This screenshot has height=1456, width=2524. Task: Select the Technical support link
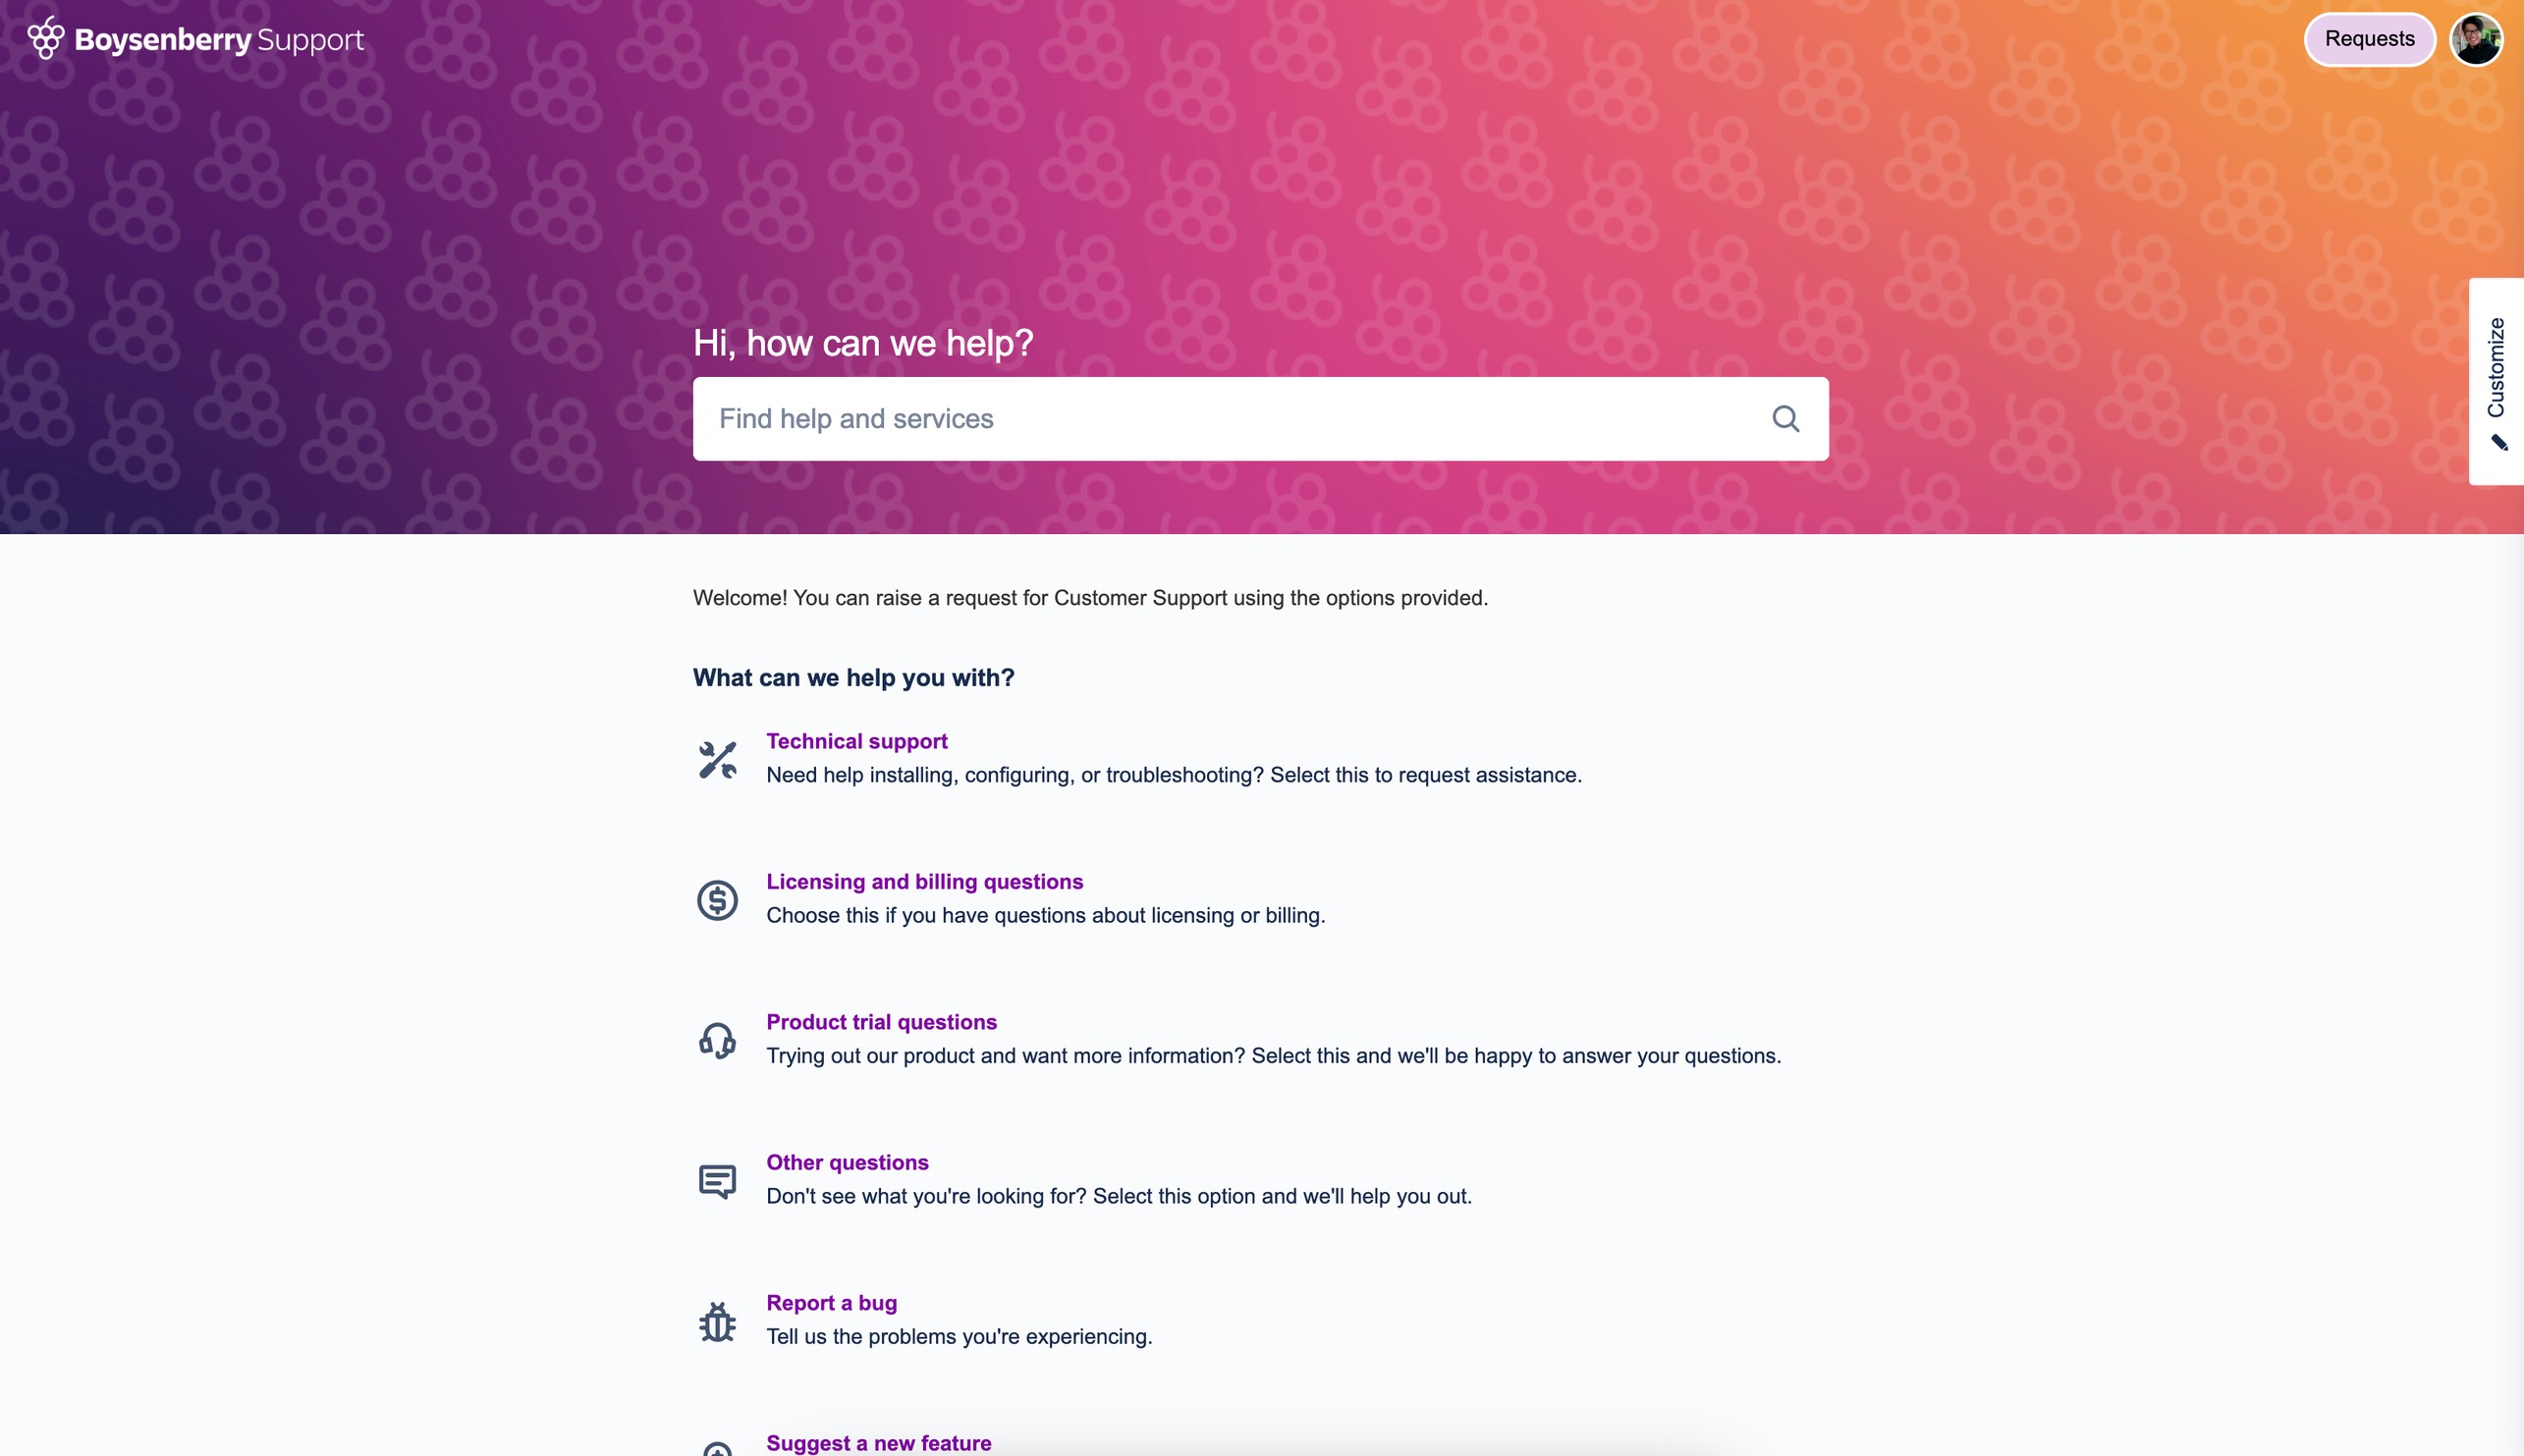856,740
